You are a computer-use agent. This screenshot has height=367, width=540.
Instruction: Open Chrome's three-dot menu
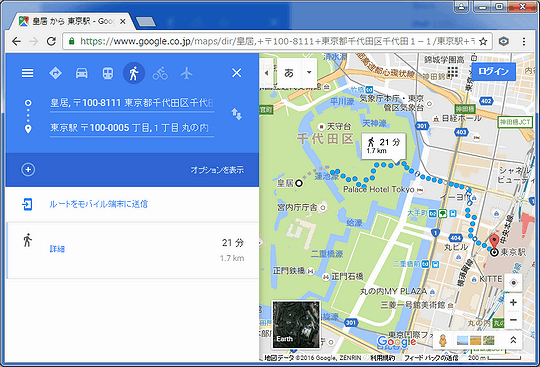(524, 42)
